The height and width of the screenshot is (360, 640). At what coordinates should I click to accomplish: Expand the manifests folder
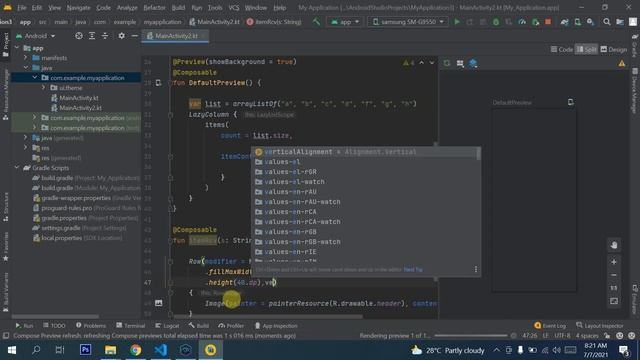tap(26, 58)
